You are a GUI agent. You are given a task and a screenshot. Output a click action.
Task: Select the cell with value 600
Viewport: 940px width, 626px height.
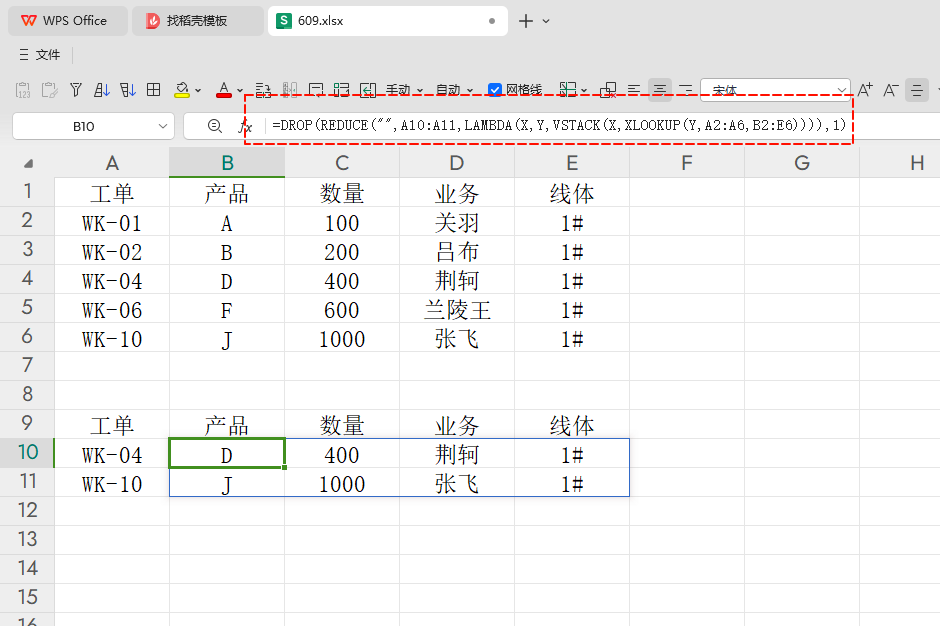[x=342, y=310]
